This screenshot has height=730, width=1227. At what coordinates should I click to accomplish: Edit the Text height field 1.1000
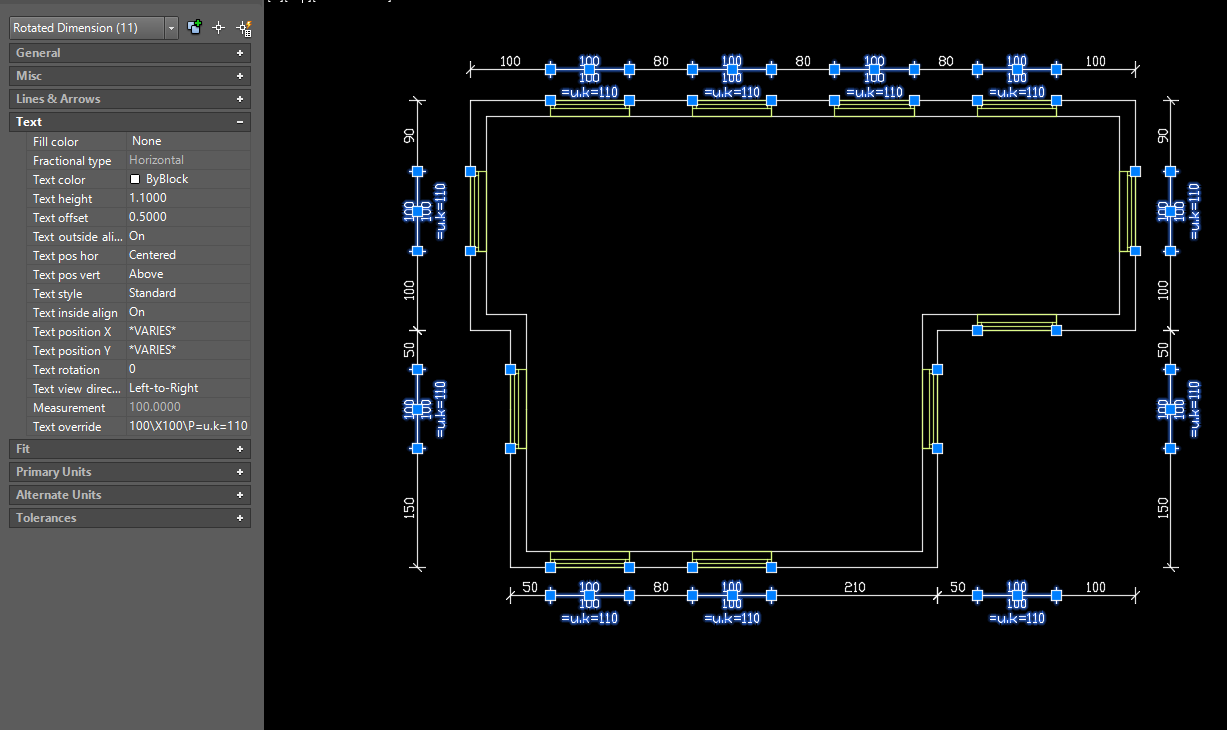coord(188,198)
